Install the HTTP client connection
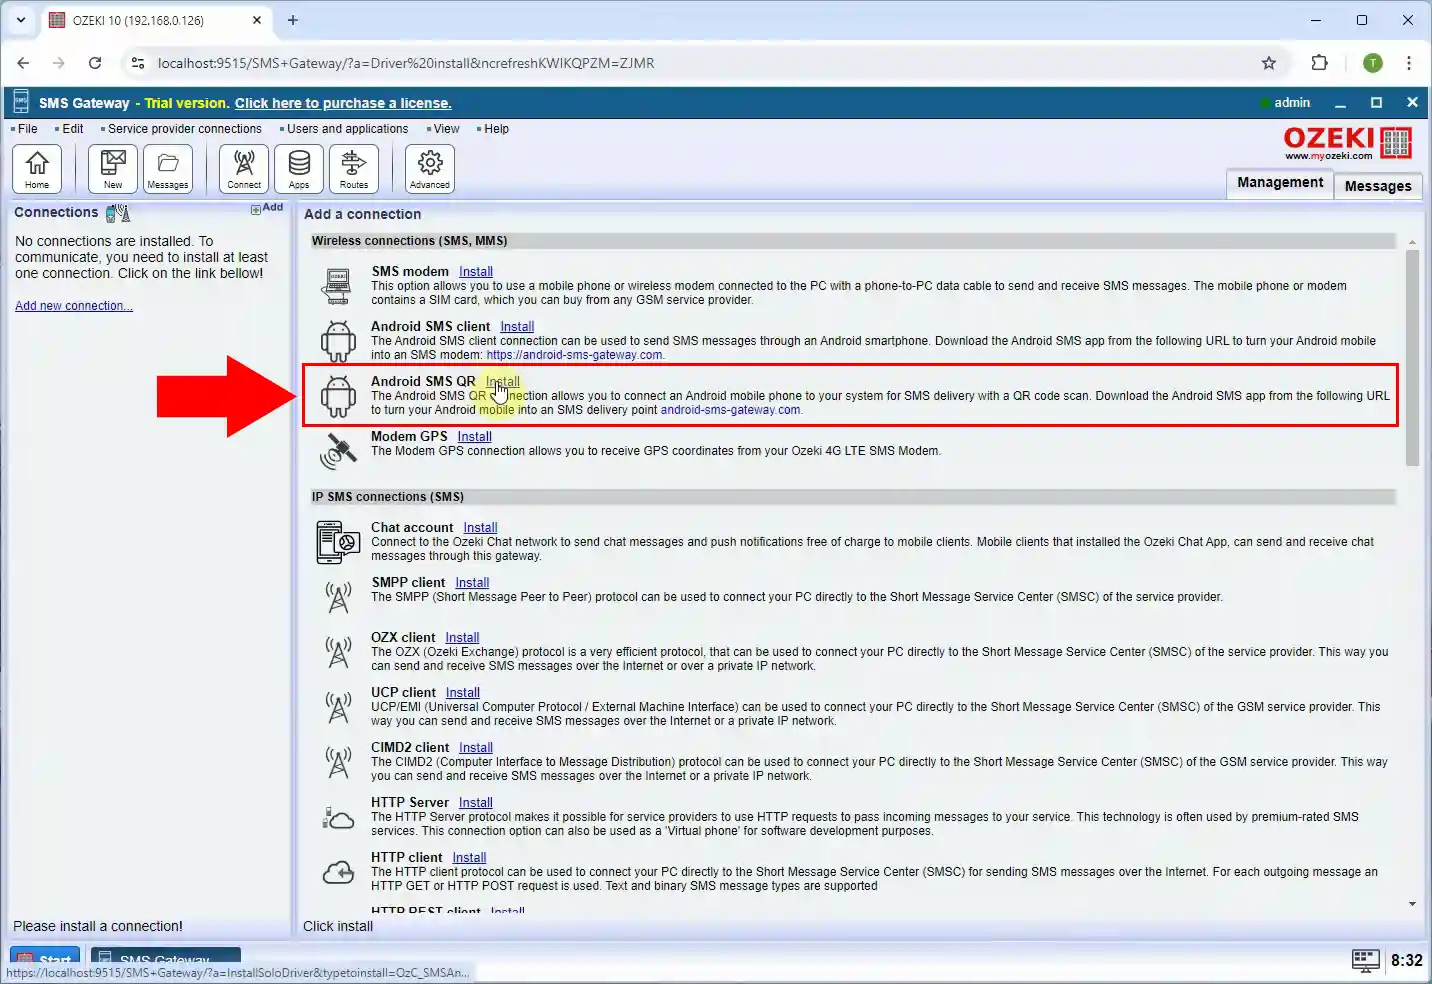This screenshot has height=984, width=1432. click(469, 858)
